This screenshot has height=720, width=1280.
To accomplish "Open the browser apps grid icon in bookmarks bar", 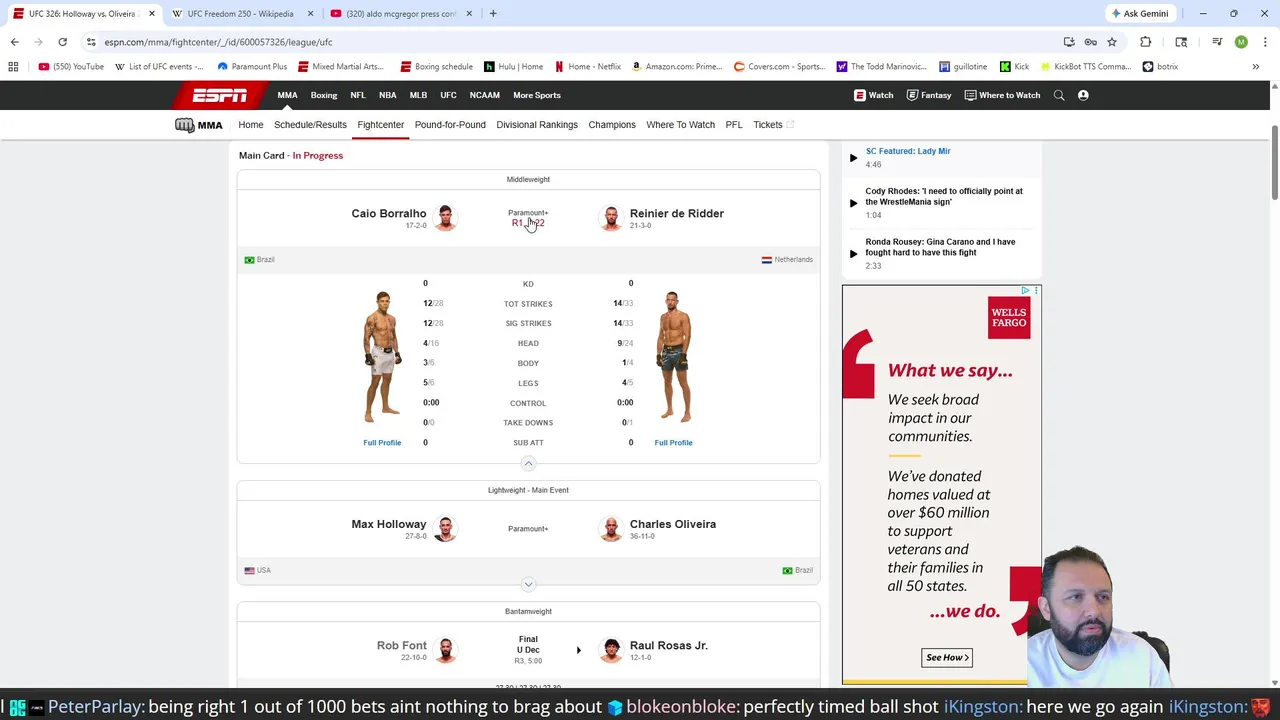I will coord(13,67).
